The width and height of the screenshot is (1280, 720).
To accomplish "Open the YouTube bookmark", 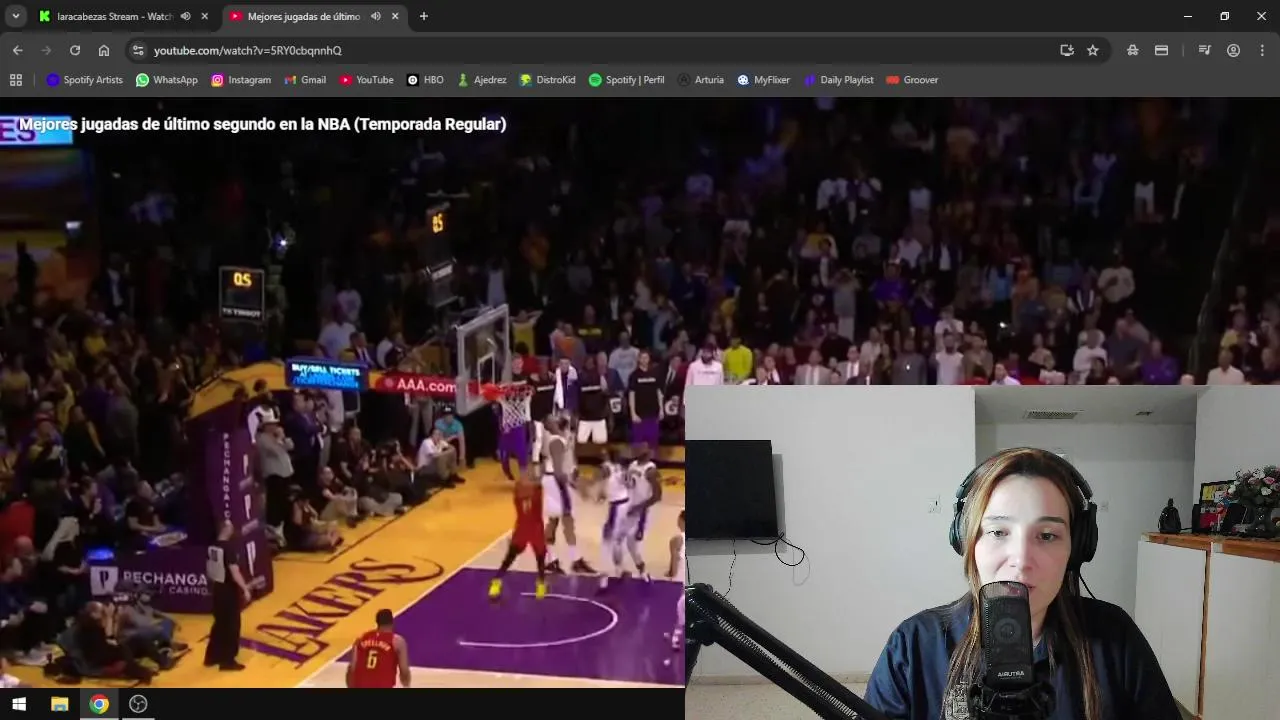I will pyautogui.click(x=366, y=80).
